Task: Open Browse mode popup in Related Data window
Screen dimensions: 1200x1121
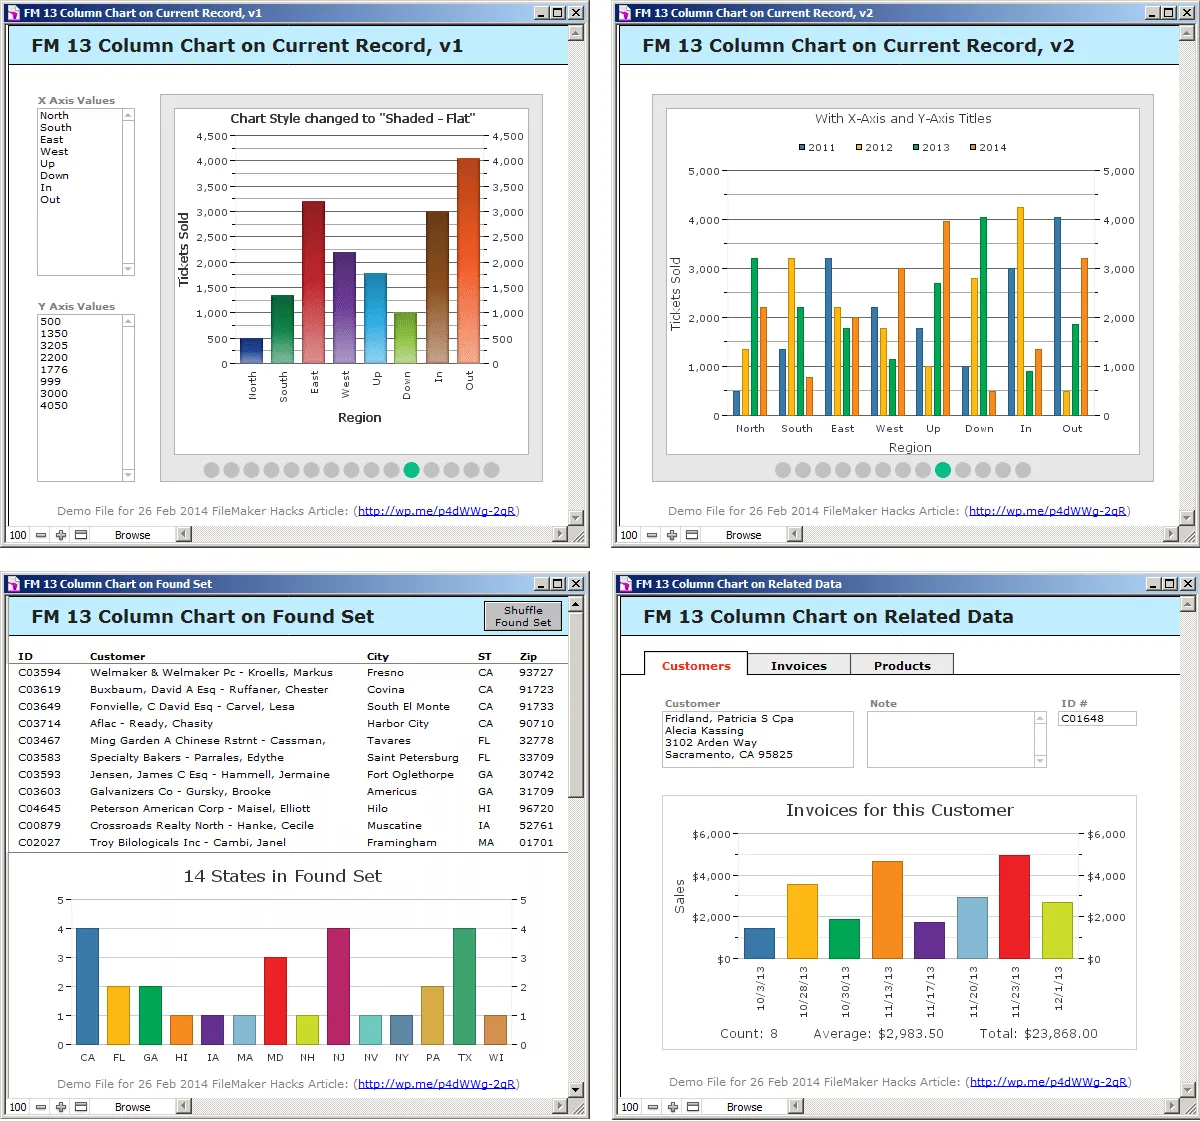Action: tap(745, 1107)
